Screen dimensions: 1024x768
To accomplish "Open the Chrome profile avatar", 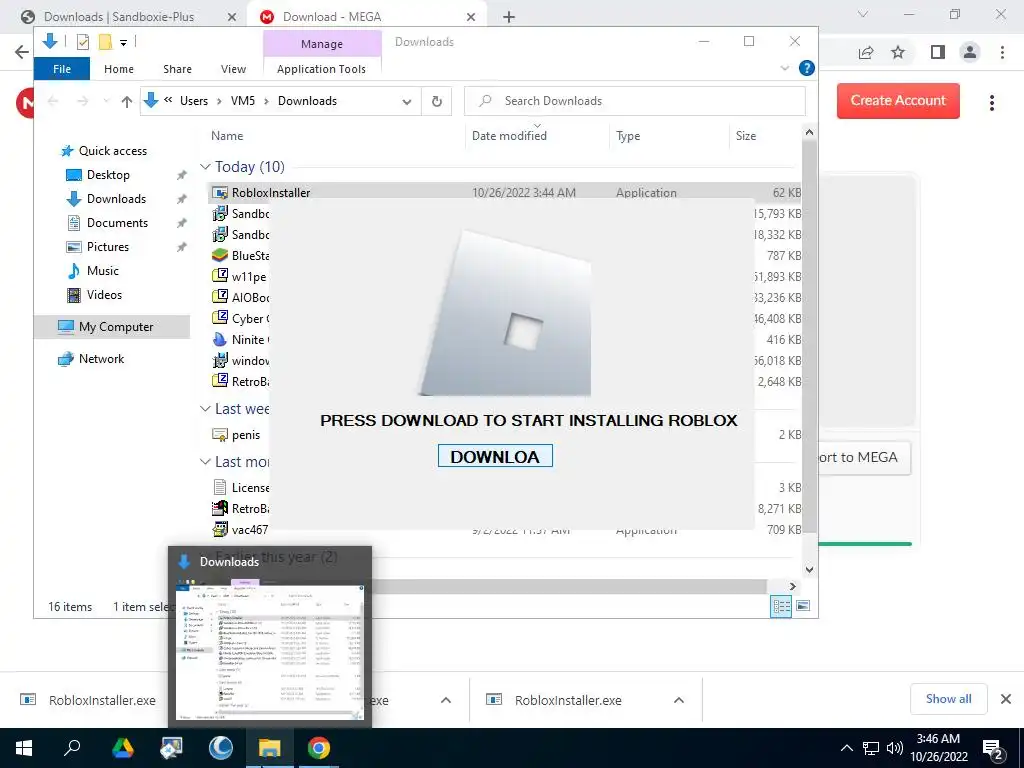I will tap(970, 52).
